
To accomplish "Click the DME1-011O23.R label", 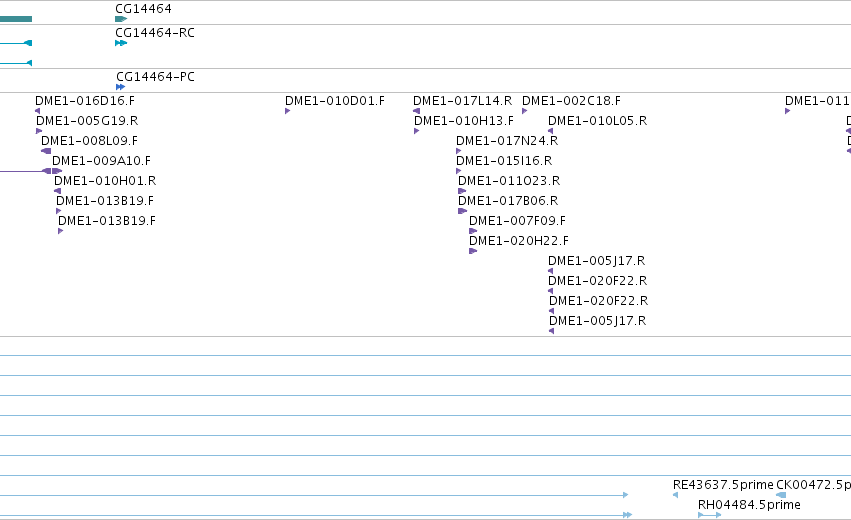I will click(509, 181).
